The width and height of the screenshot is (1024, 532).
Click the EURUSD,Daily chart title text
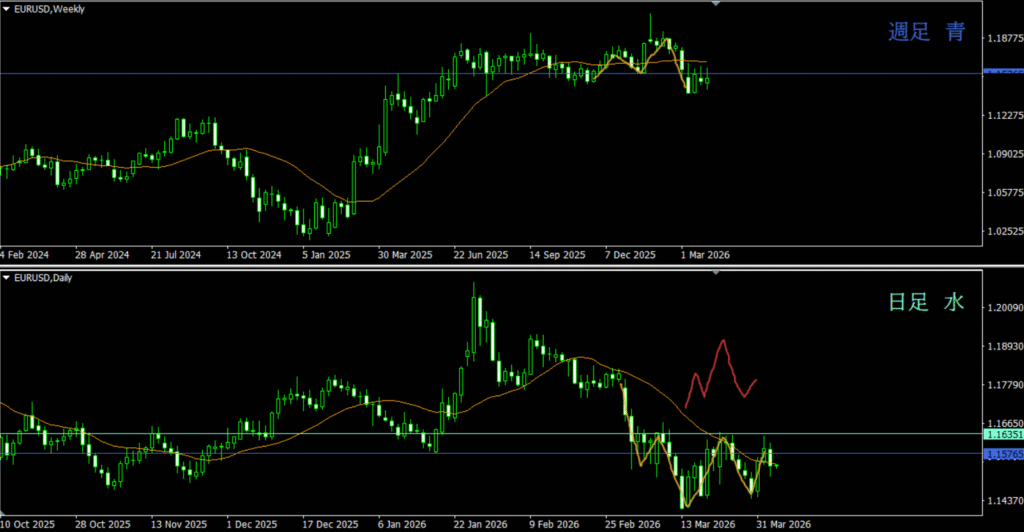46,277
